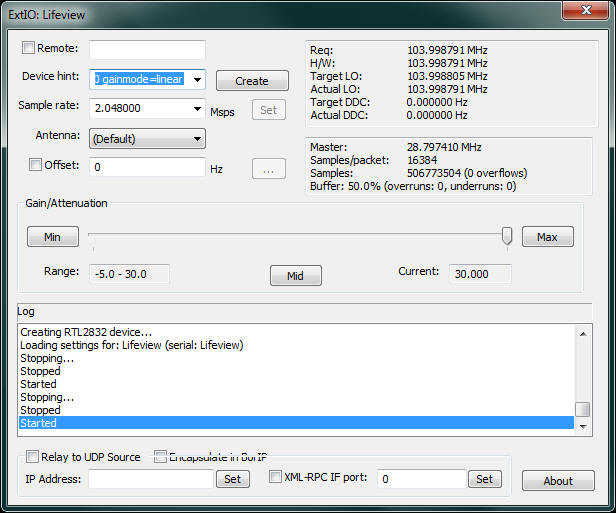Click Set button next to IP Address
The width and height of the screenshot is (616, 513).
[233, 479]
